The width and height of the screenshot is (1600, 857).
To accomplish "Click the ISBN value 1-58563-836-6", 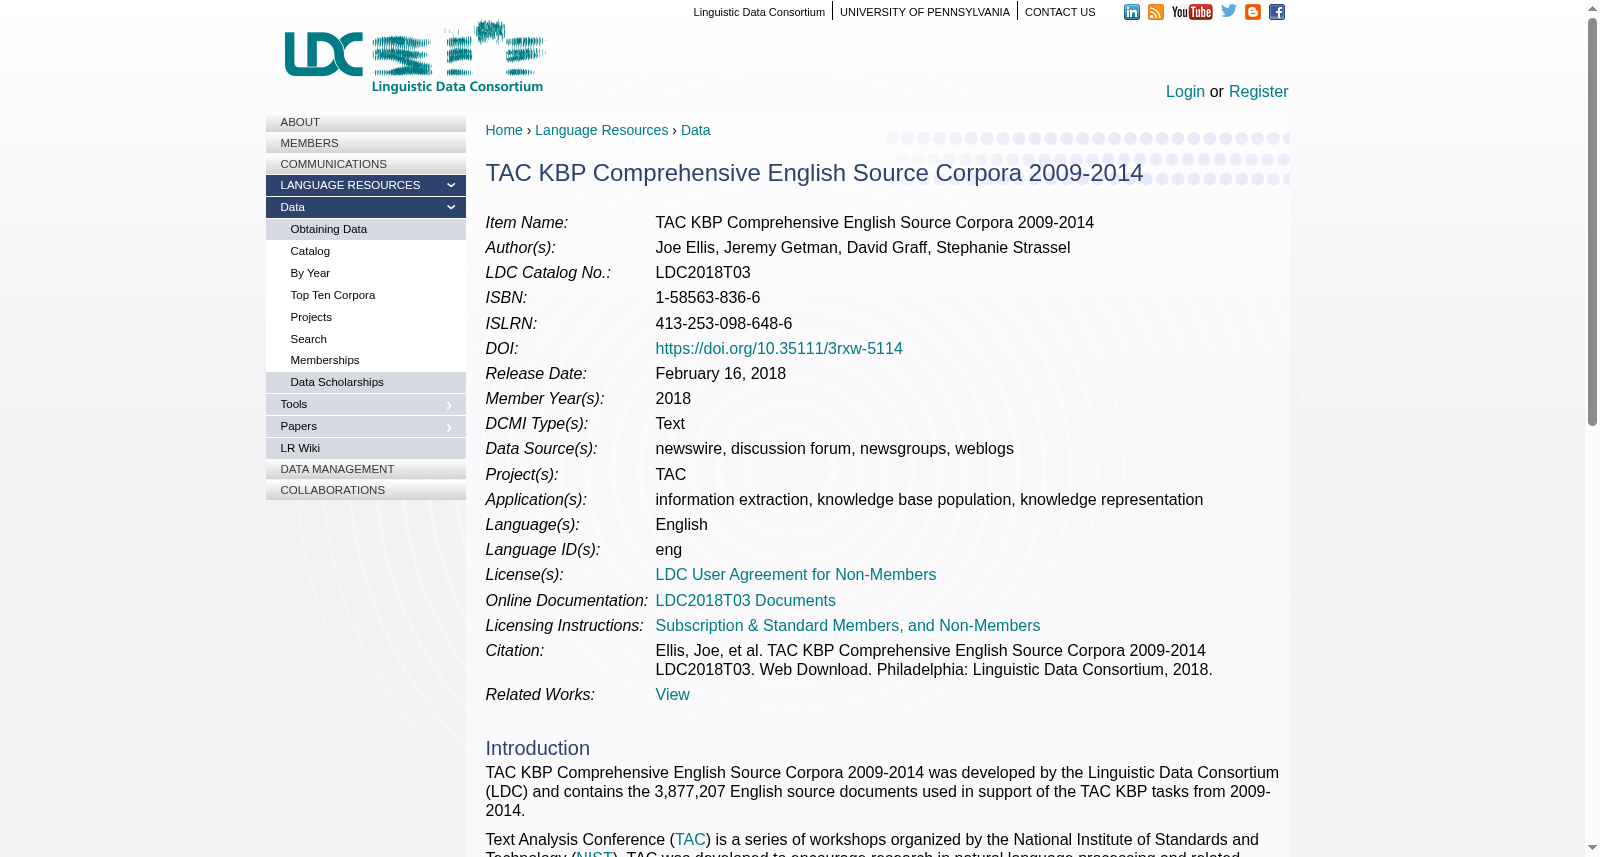I will click(708, 298).
